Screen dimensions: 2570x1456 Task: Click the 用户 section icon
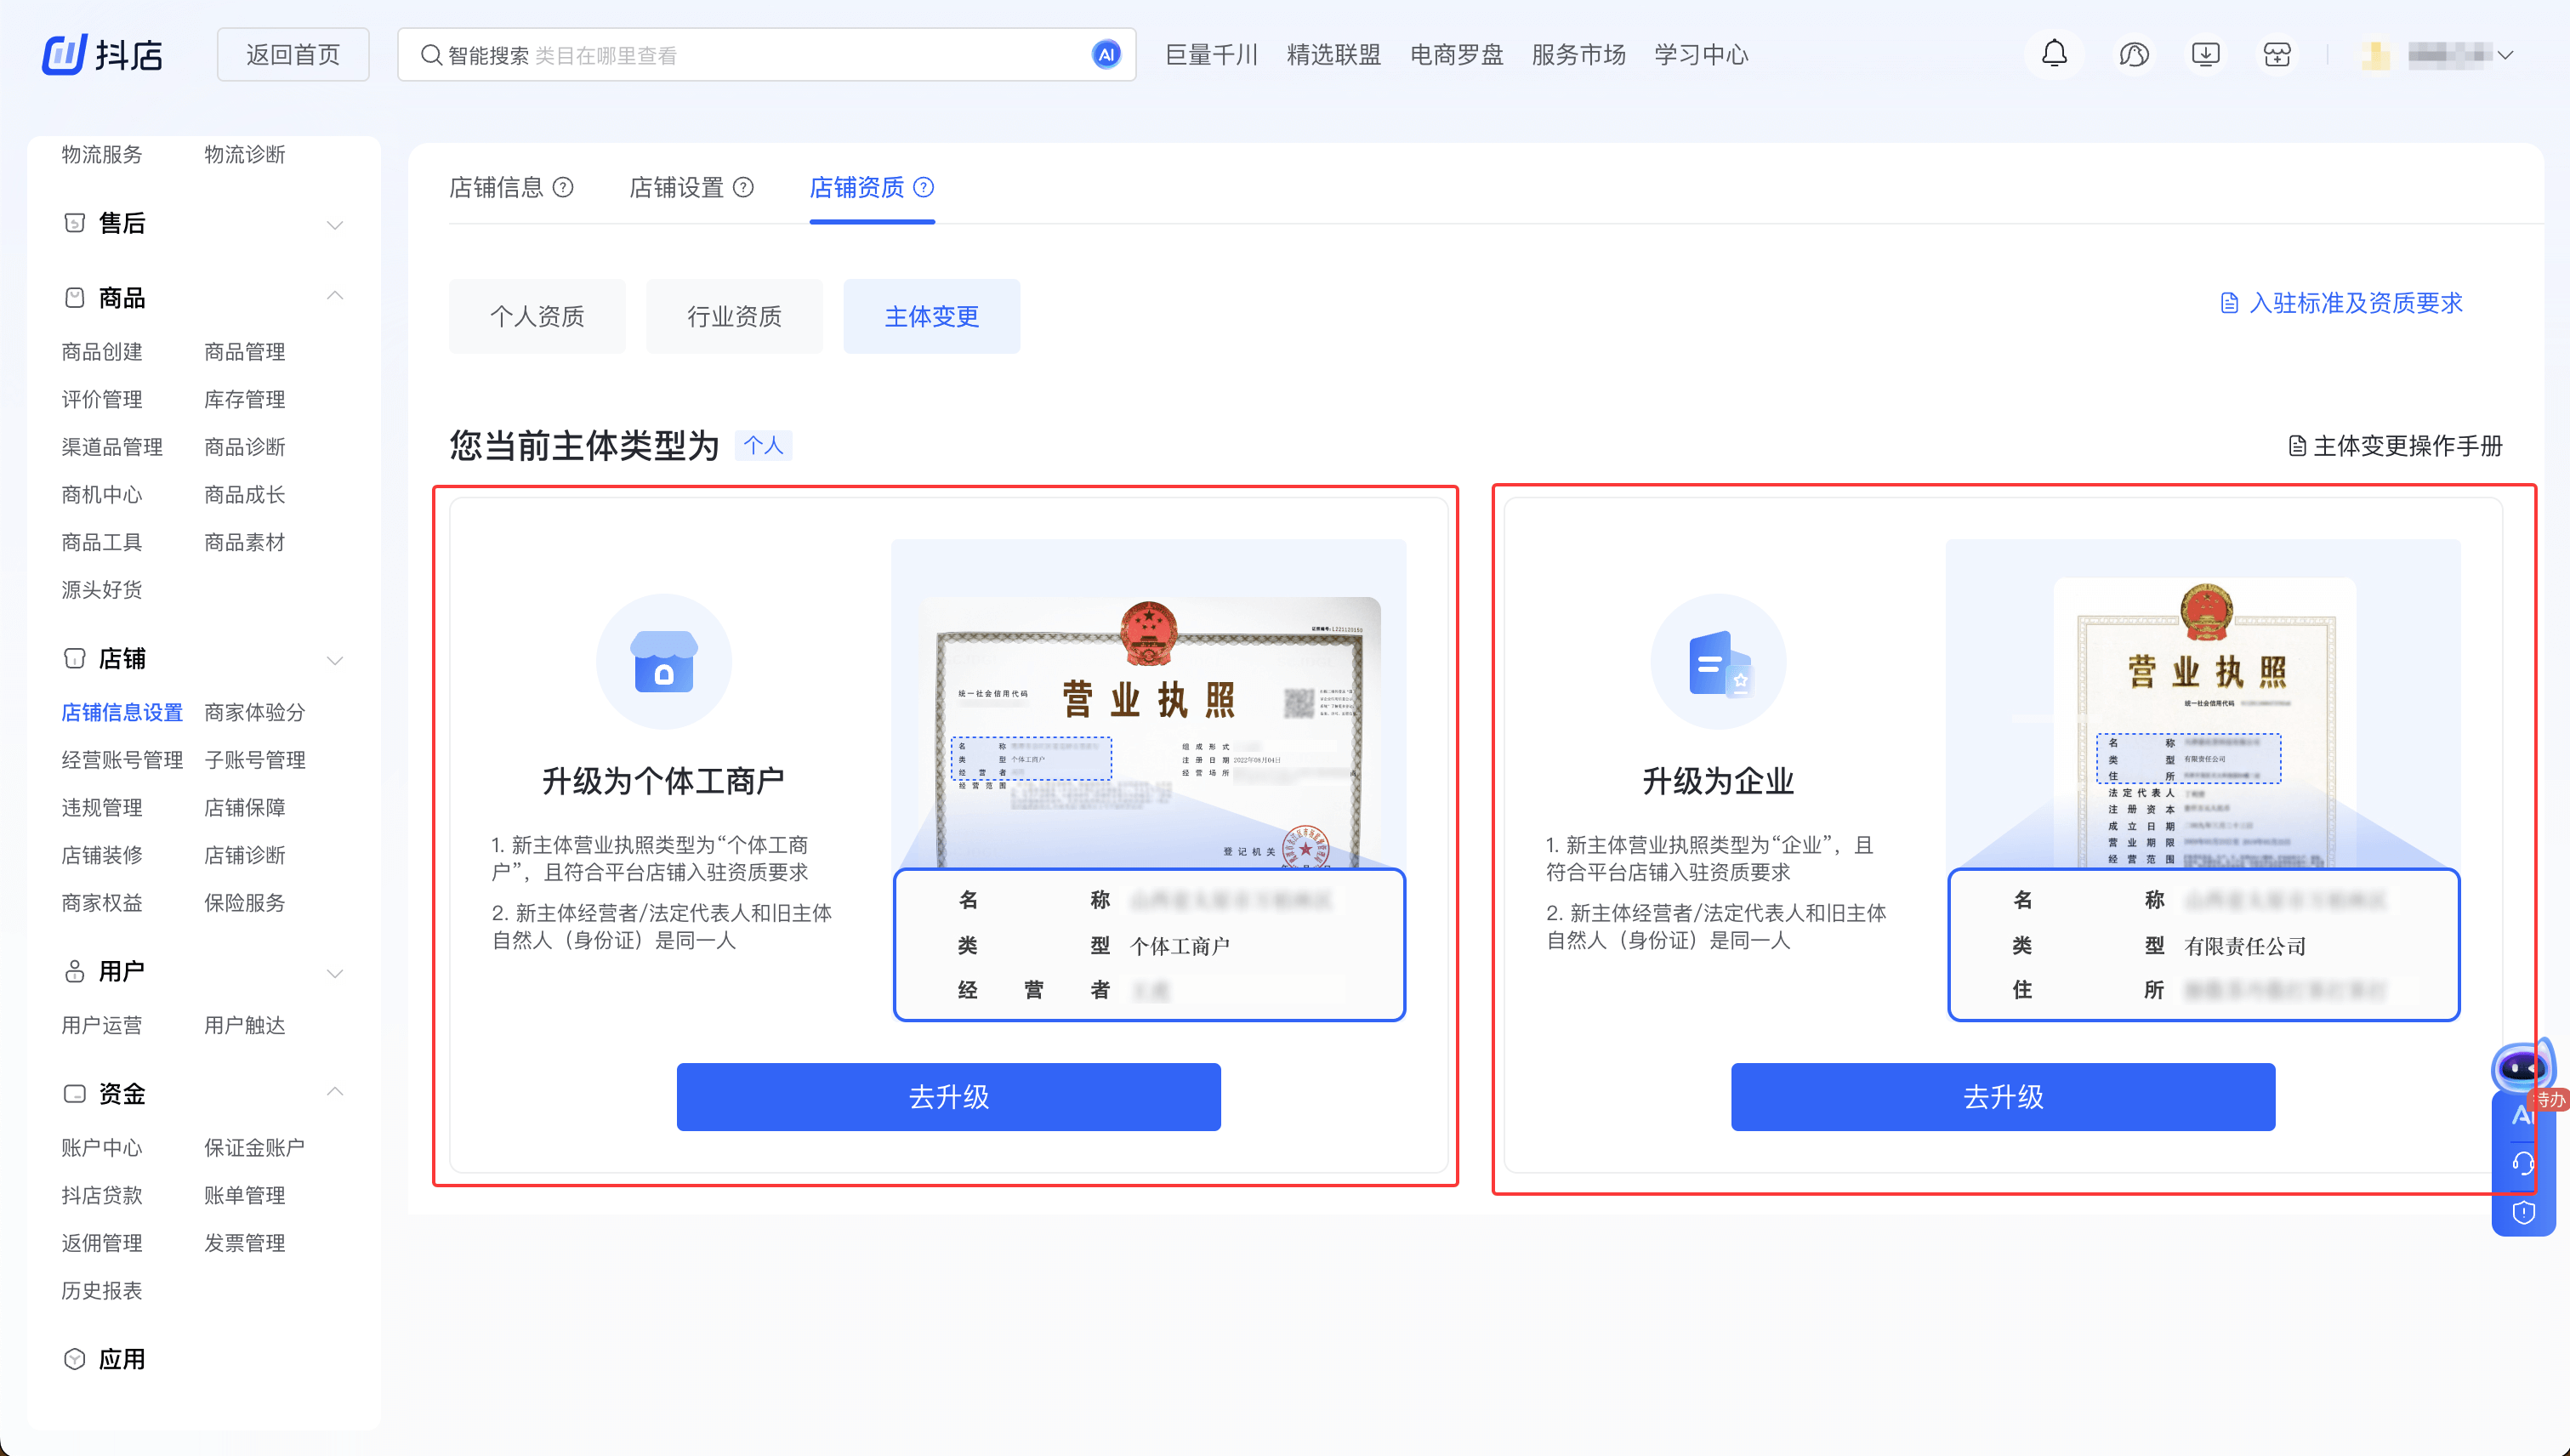pos(74,971)
